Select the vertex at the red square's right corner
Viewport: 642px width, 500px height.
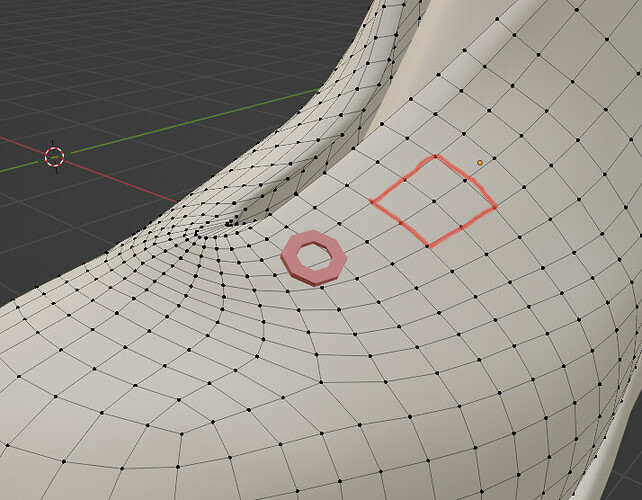click(495, 208)
